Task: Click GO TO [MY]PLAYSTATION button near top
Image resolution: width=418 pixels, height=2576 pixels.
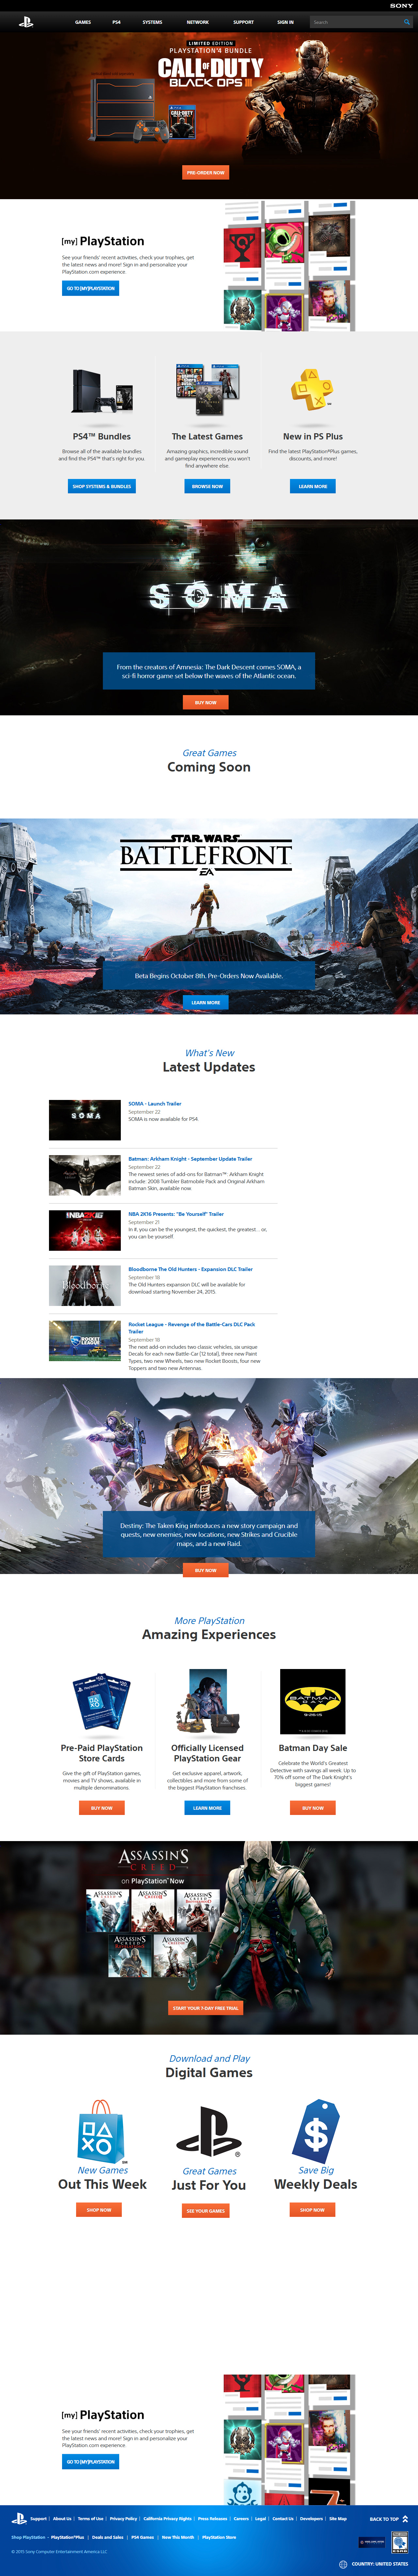Action: click(90, 288)
